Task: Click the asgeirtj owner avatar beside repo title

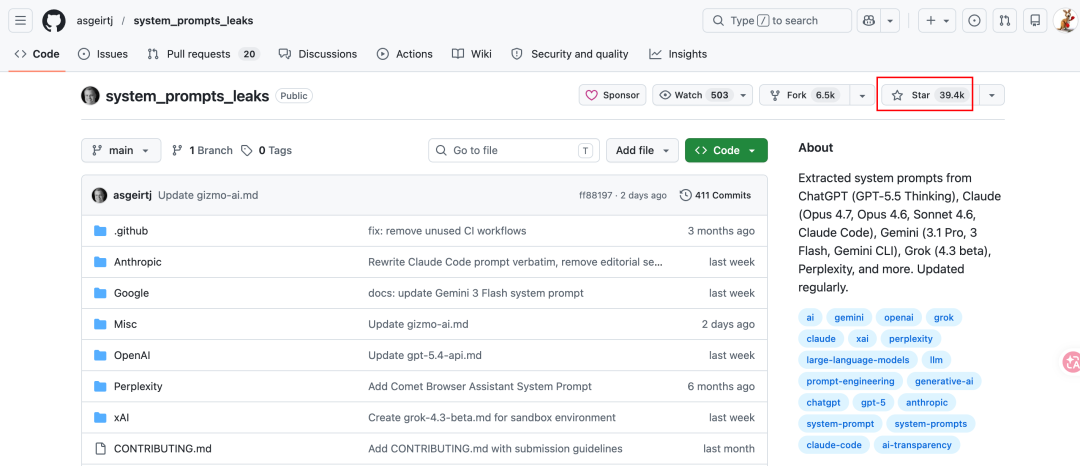Action: click(x=90, y=96)
